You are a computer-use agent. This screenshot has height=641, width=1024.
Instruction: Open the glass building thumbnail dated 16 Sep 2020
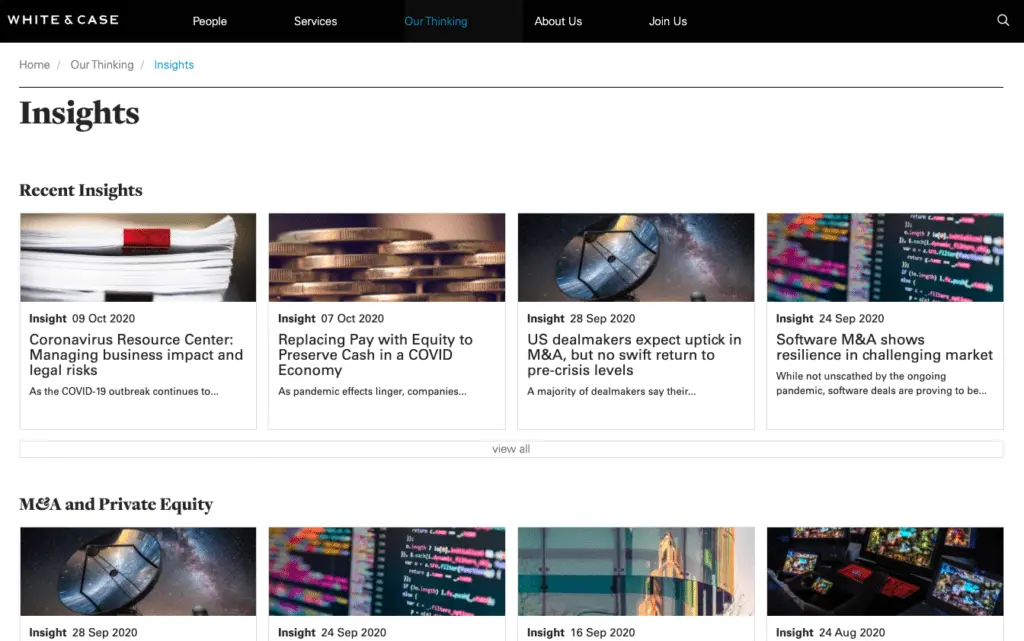(x=636, y=571)
